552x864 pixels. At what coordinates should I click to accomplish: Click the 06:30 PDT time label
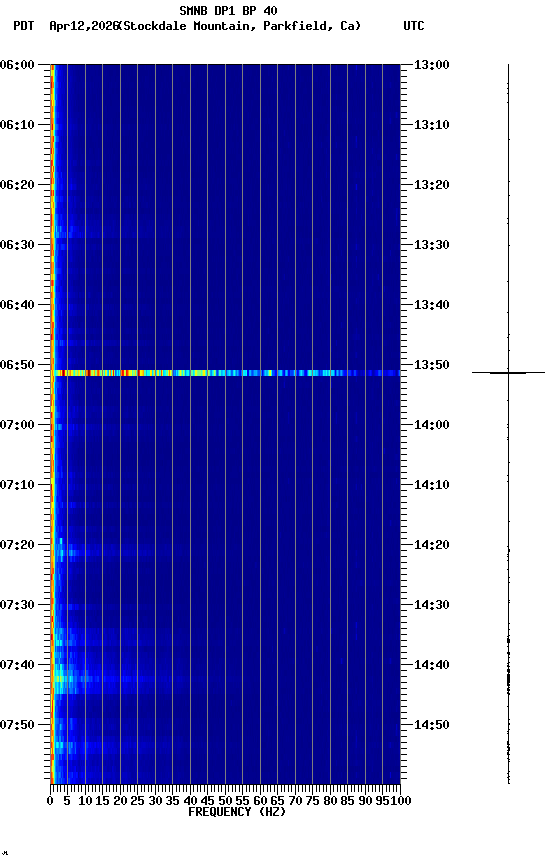tap(17, 245)
